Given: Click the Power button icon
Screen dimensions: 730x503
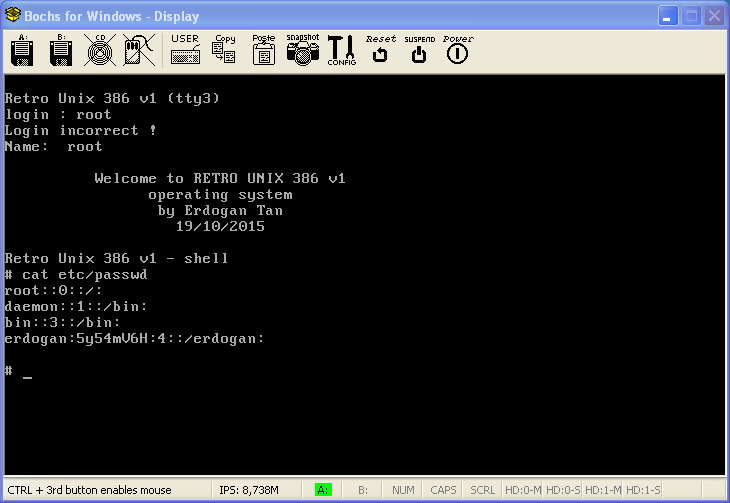Looking at the screenshot, I should click(x=457, y=50).
